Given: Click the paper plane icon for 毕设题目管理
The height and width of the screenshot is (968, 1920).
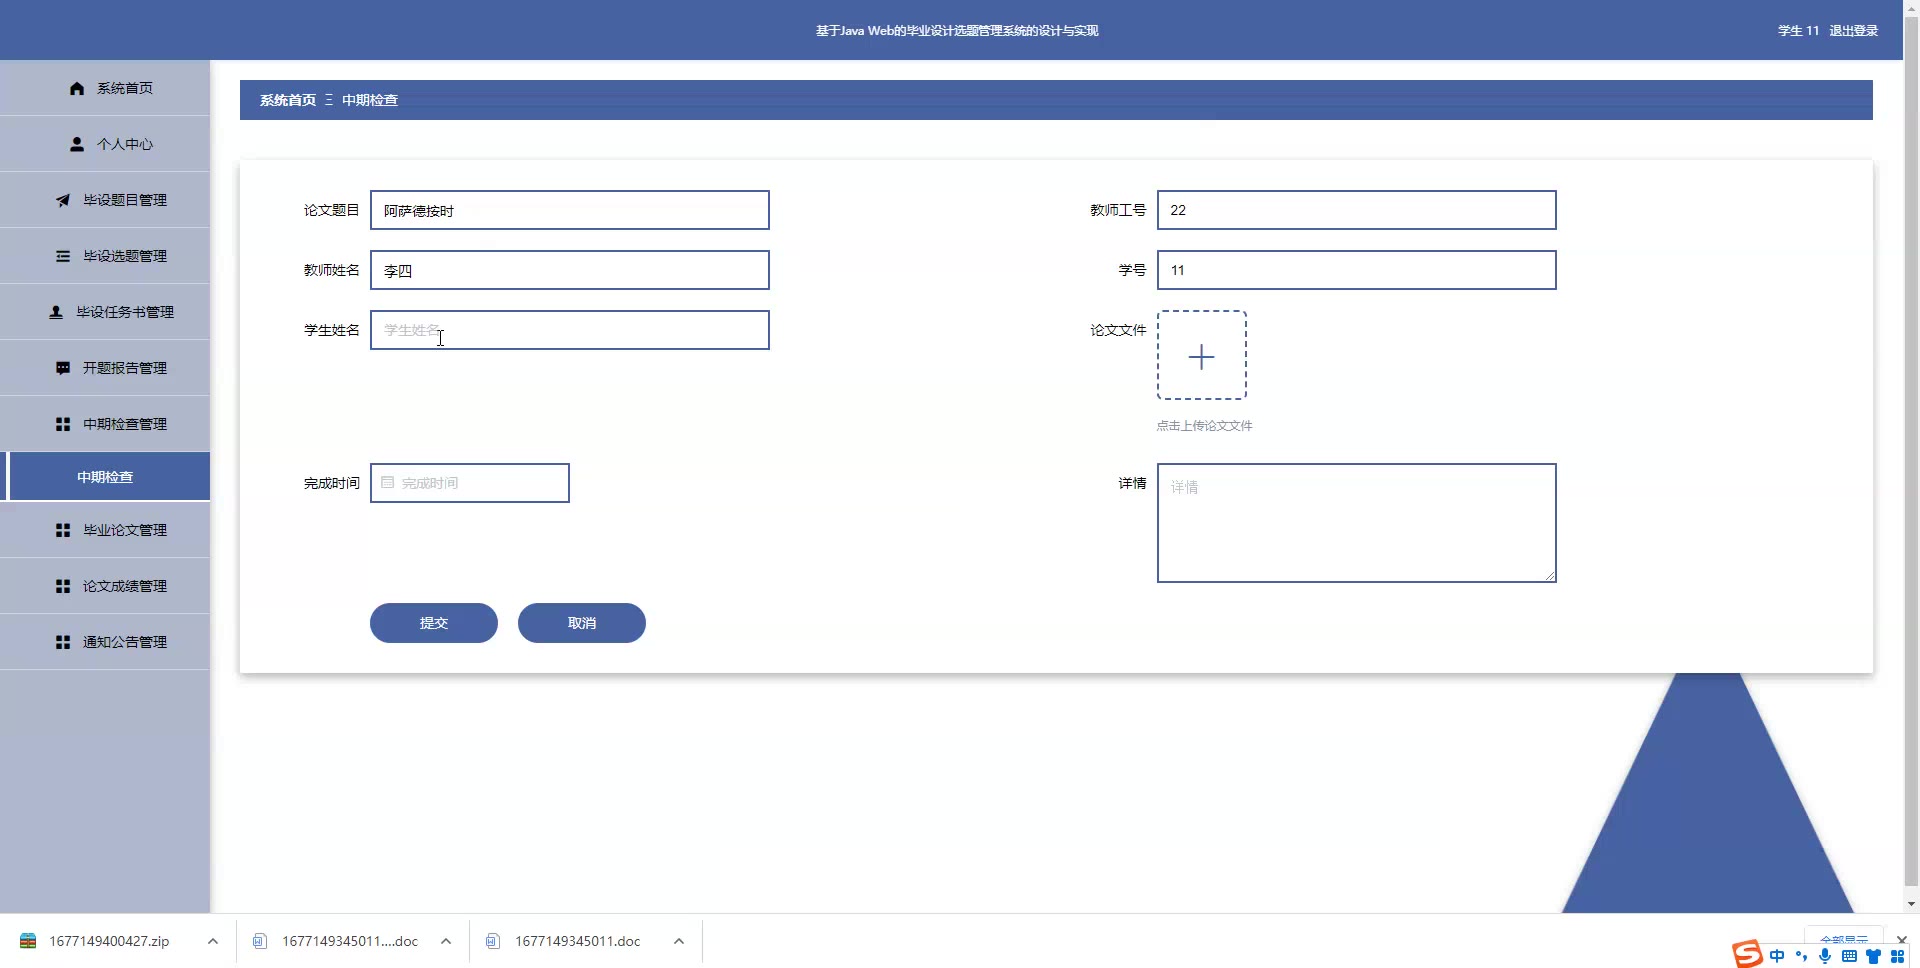Looking at the screenshot, I should [63, 200].
